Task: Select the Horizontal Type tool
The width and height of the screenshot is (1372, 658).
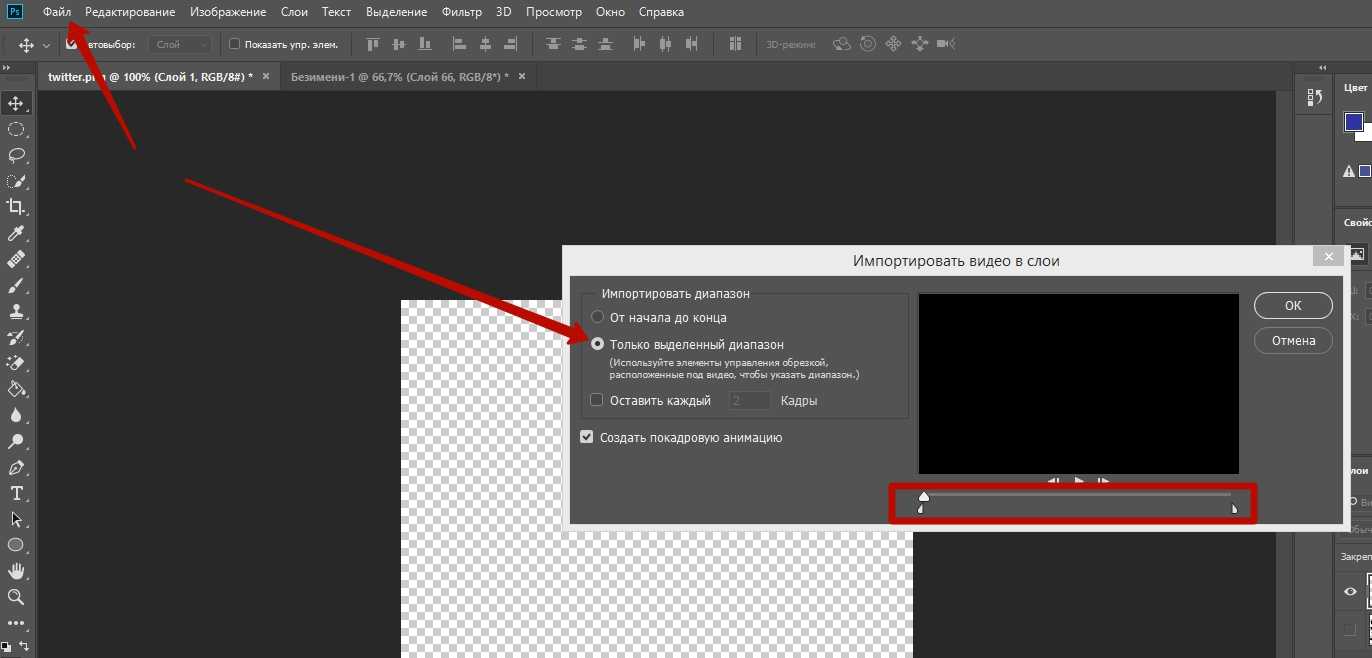Action: pyautogui.click(x=16, y=493)
